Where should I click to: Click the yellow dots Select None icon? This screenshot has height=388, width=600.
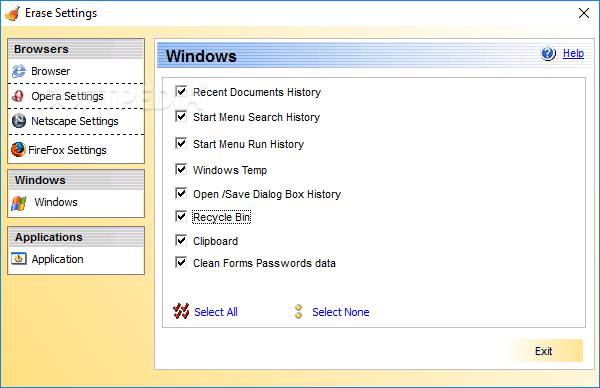tap(298, 311)
